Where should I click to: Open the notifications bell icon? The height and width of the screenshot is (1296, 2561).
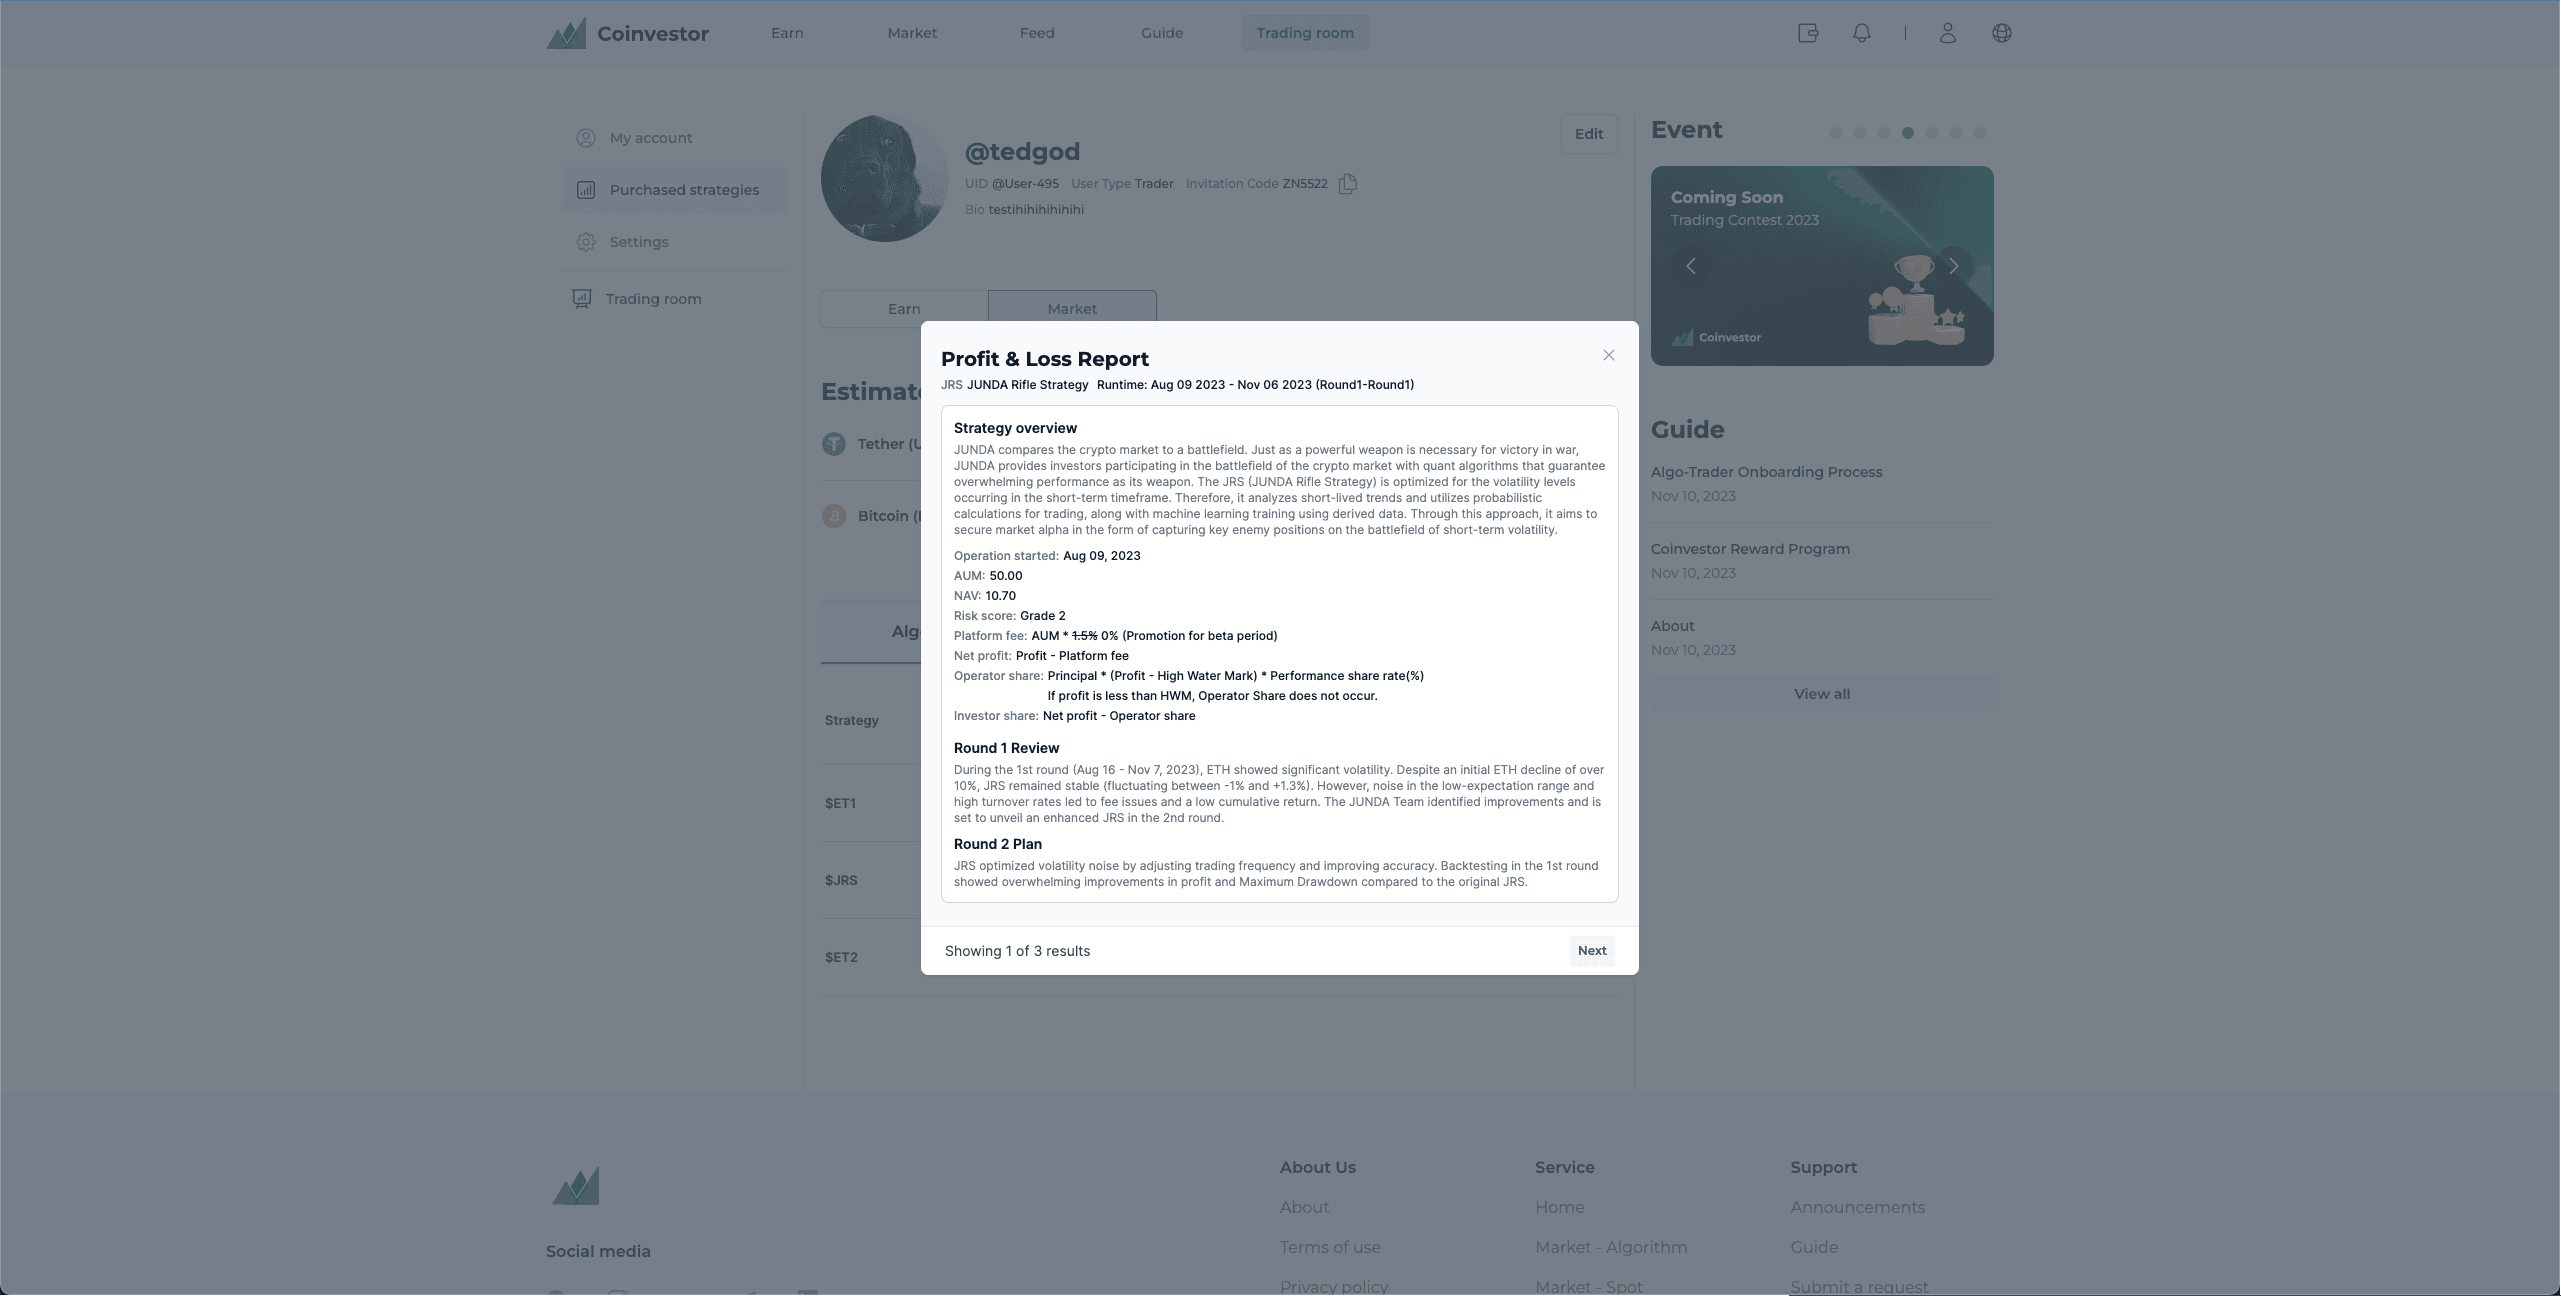pos(1862,33)
